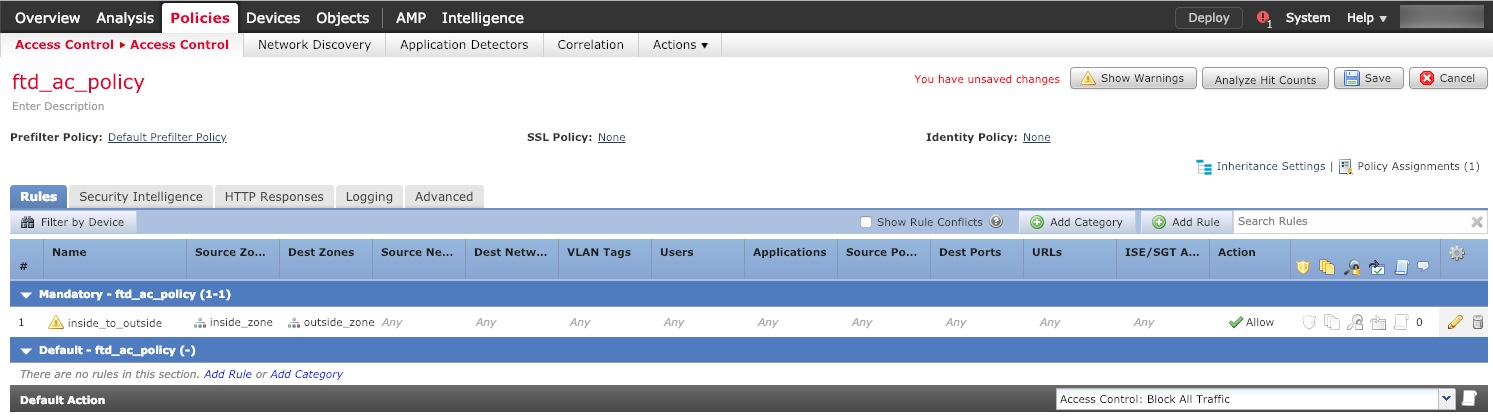Viewport: 1493px width, 420px height.
Task: Click inside_to_outside rule logging scroll icon
Action: point(1401,322)
